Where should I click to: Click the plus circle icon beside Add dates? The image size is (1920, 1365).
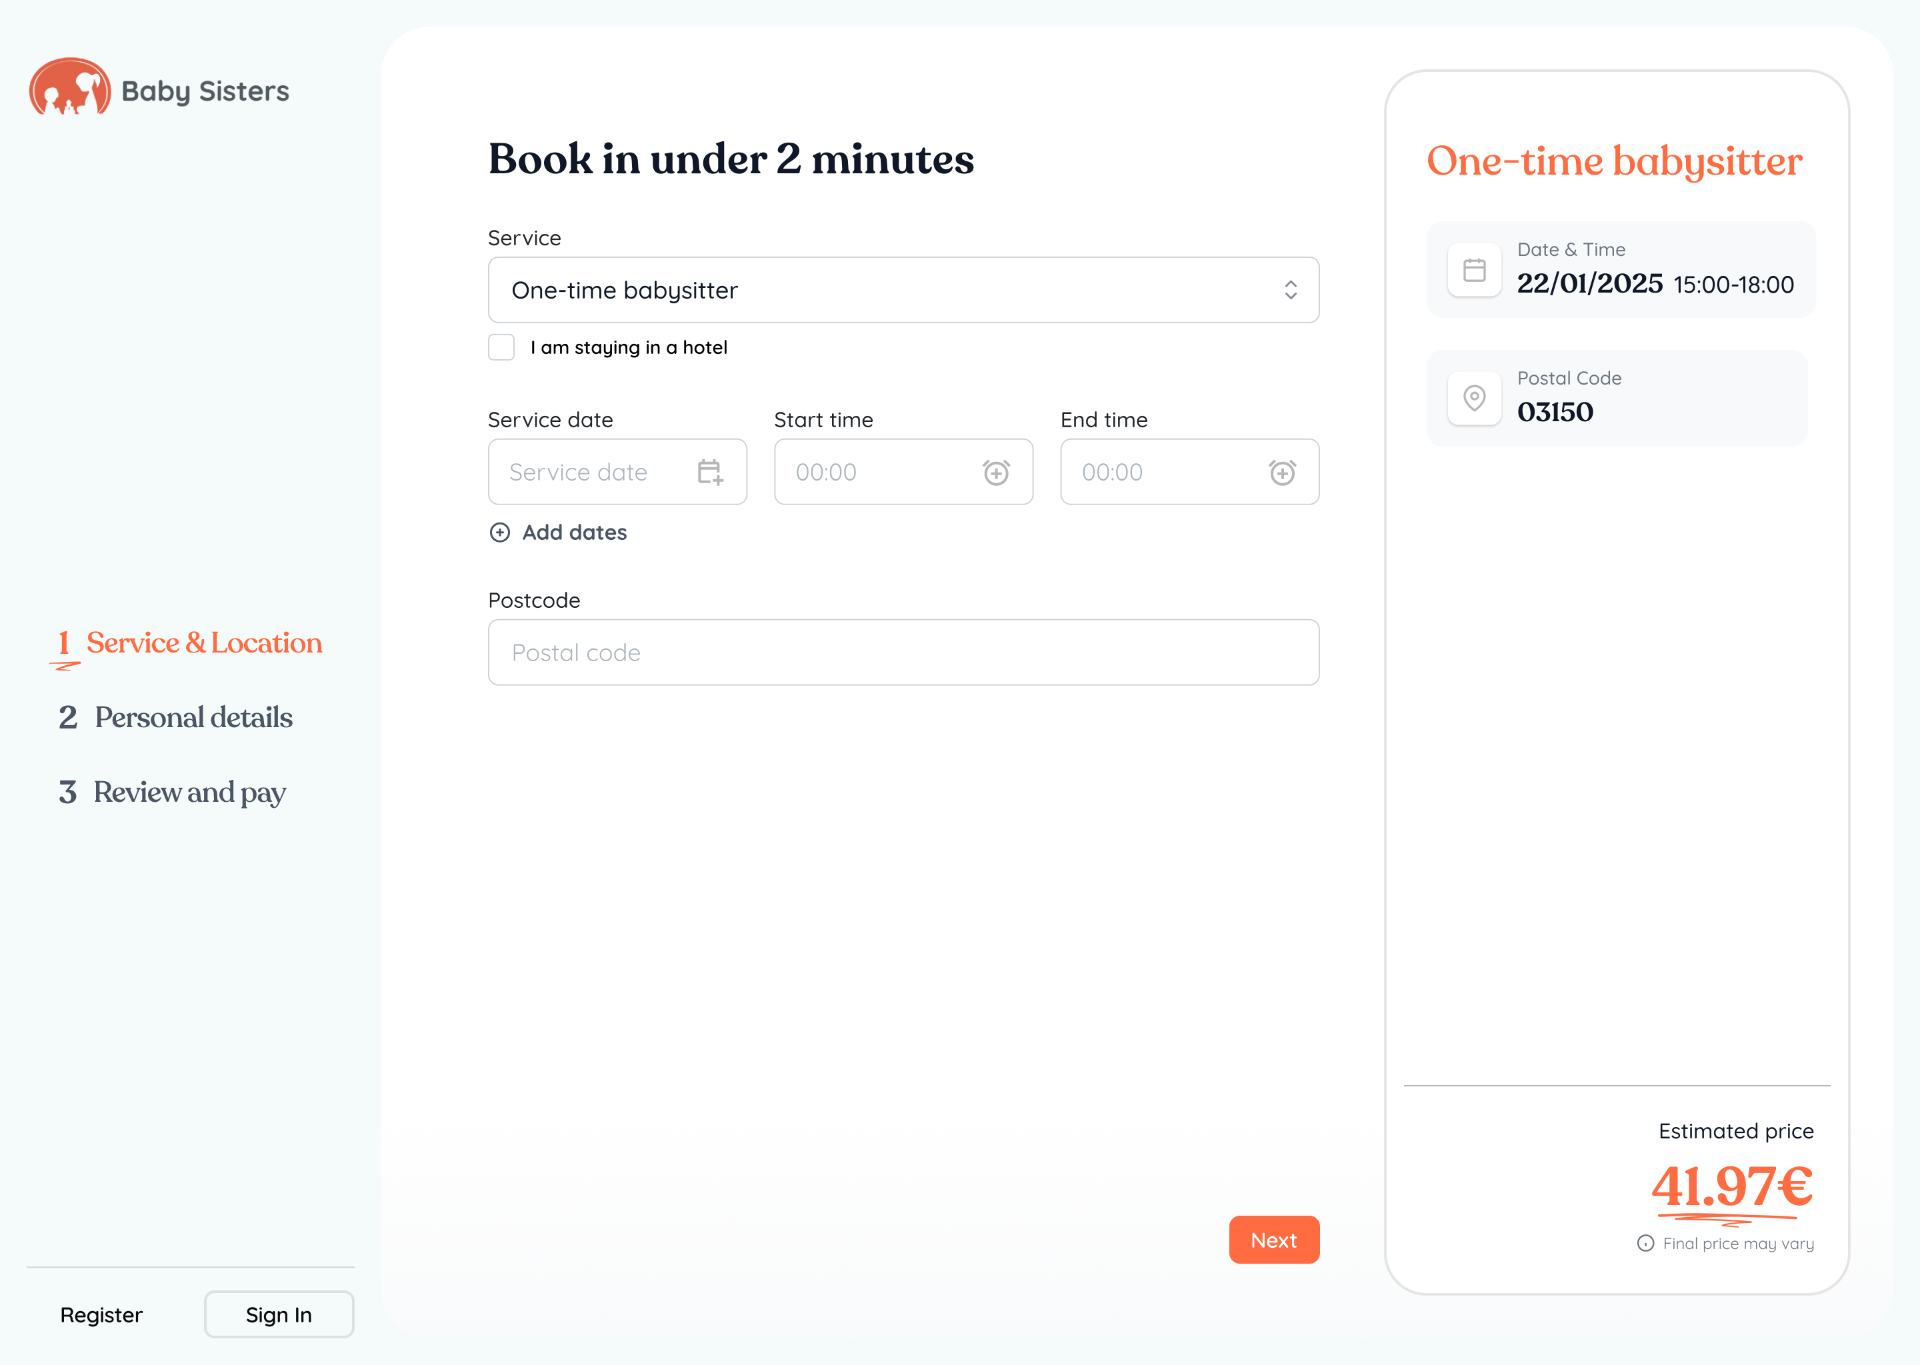click(500, 532)
